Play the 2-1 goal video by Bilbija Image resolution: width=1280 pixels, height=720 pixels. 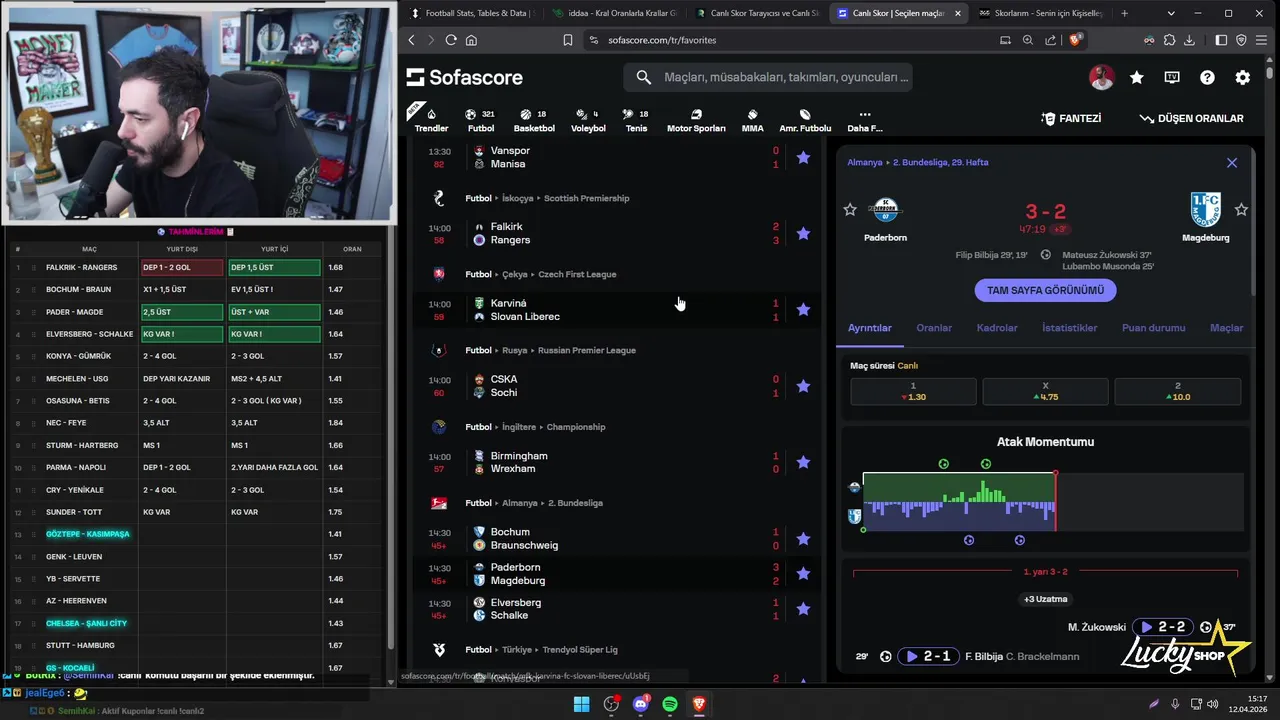coord(928,657)
